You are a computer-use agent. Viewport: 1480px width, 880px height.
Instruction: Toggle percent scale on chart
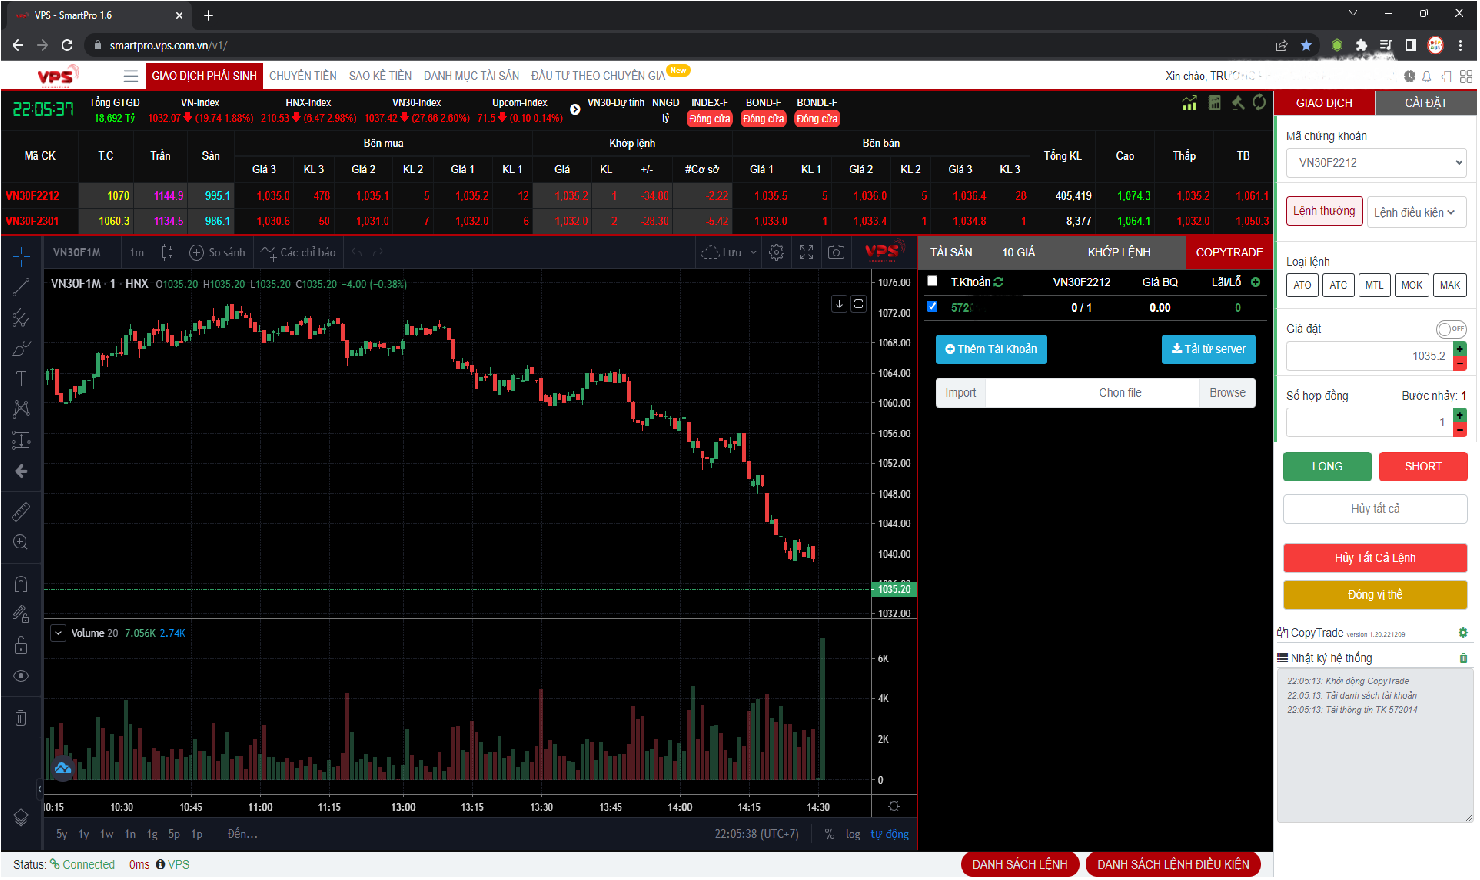tap(829, 834)
